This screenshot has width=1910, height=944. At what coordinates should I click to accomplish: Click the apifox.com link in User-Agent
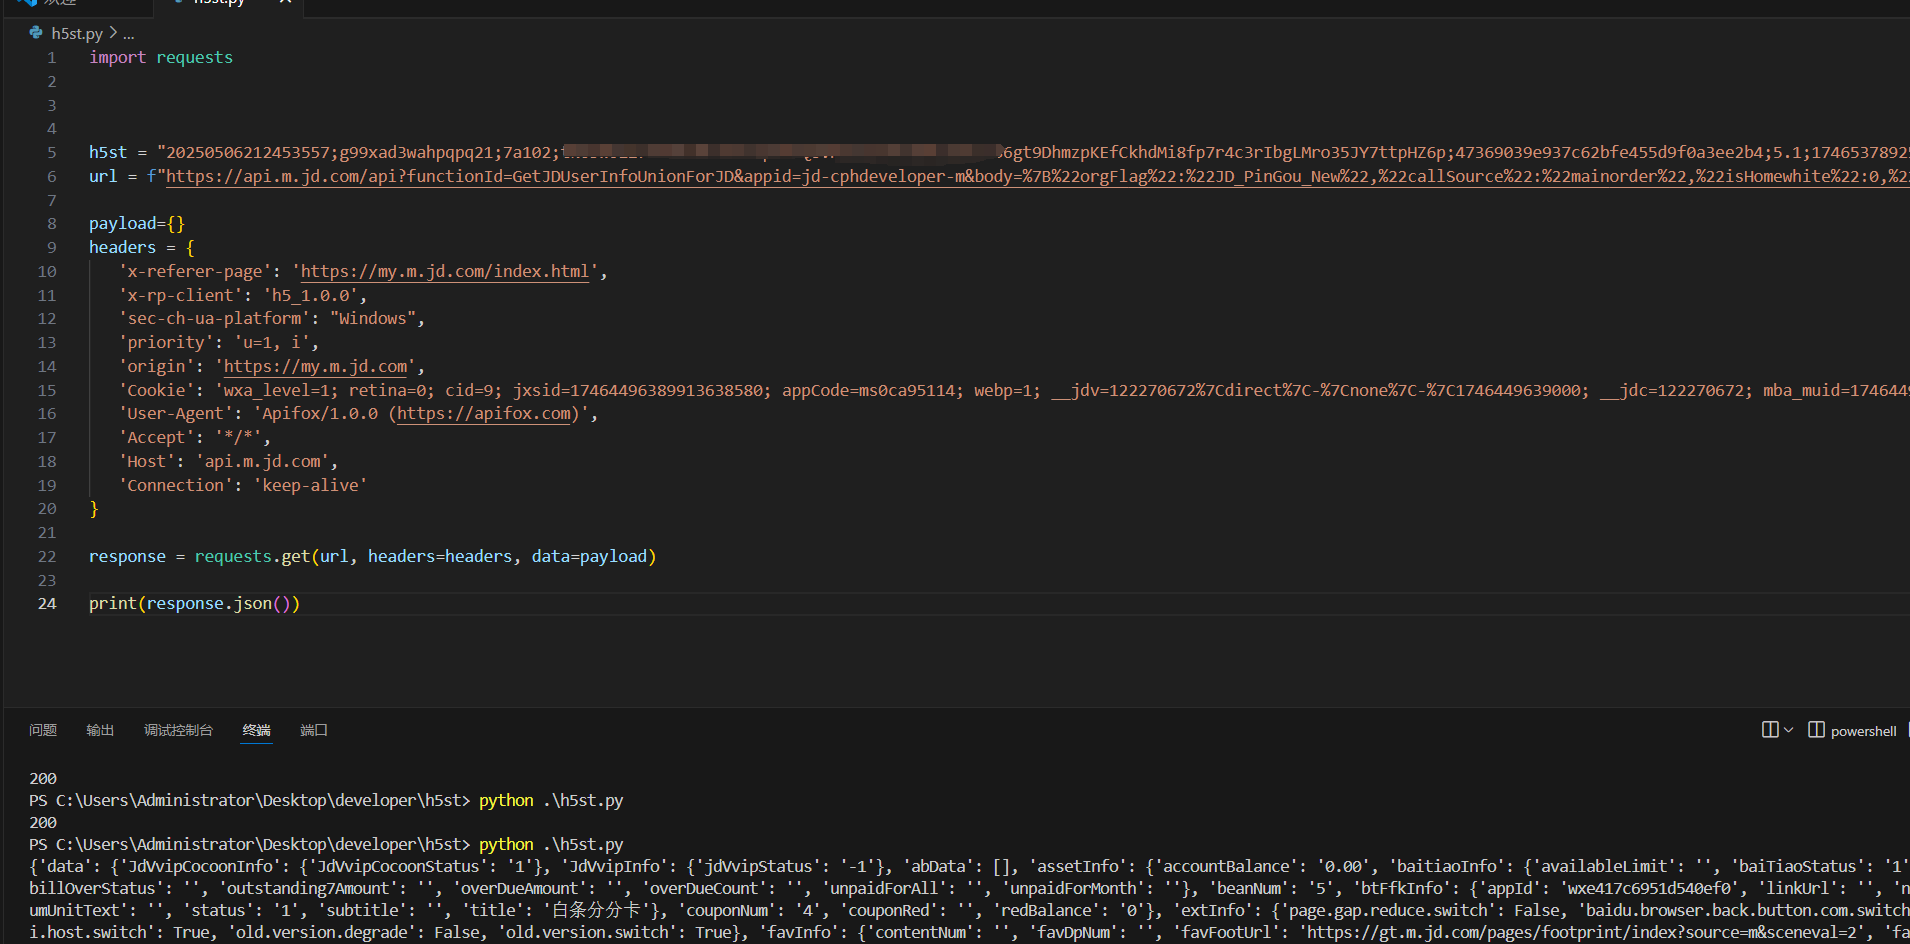(x=484, y=414)
